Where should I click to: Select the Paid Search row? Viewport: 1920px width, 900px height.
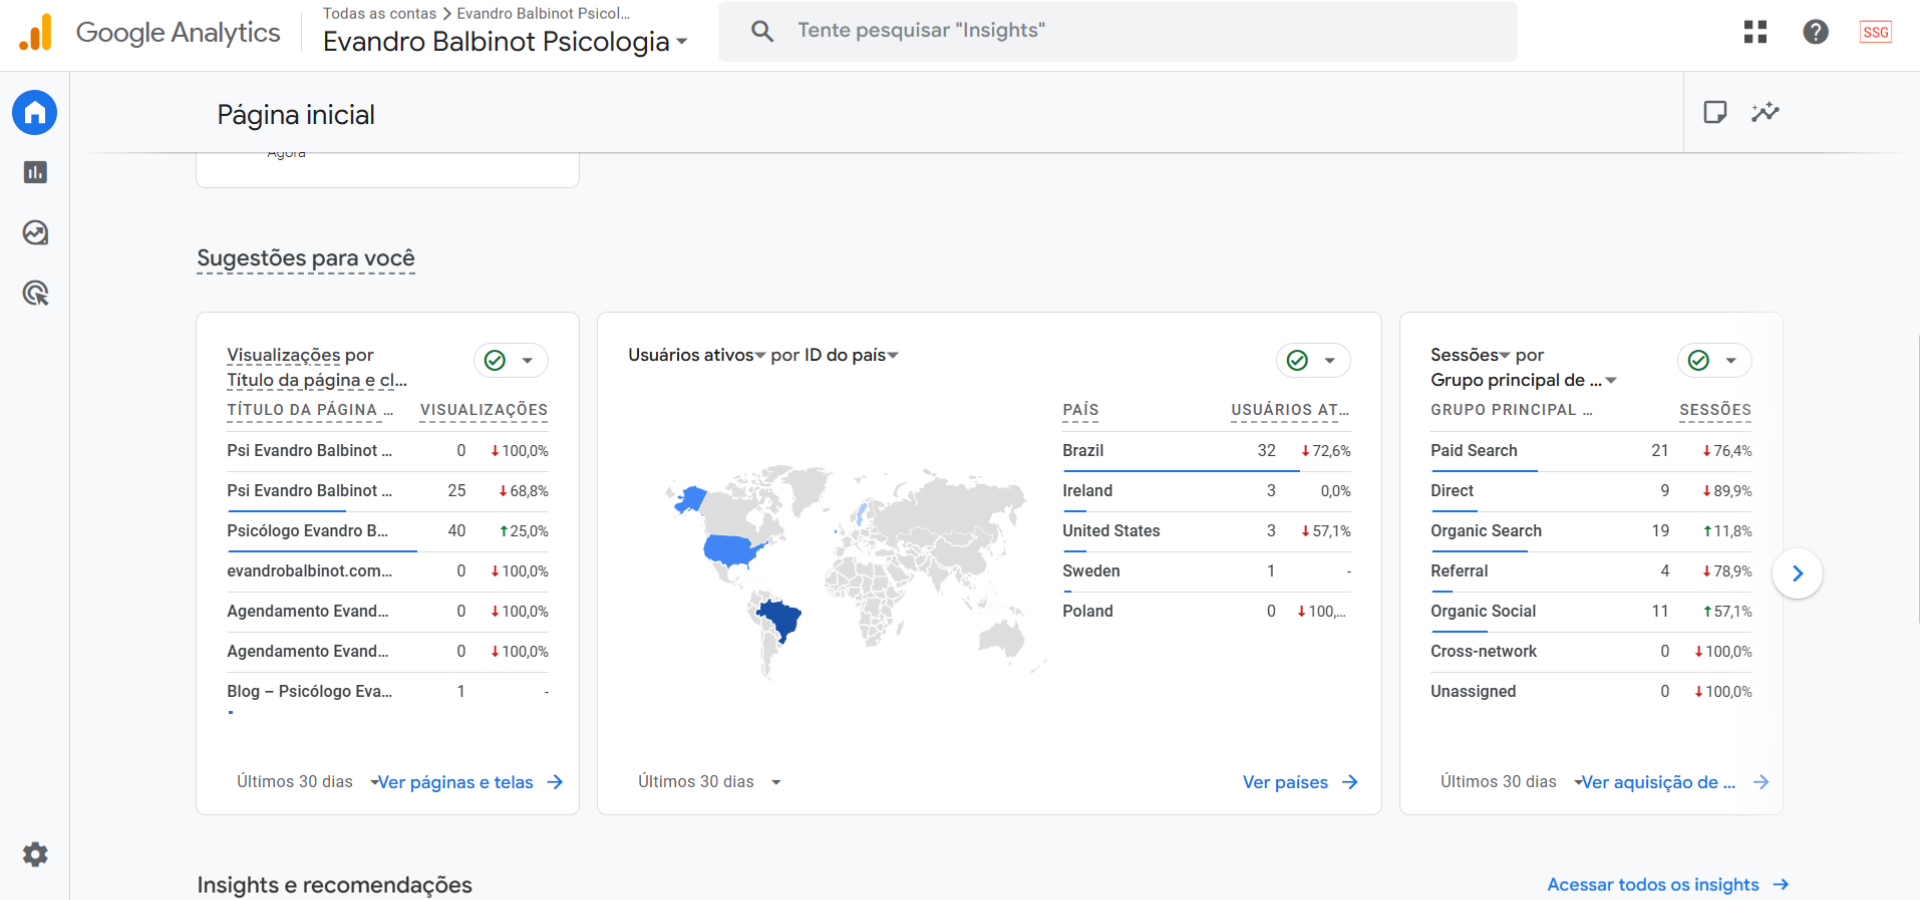click(x=1591, y=451)
